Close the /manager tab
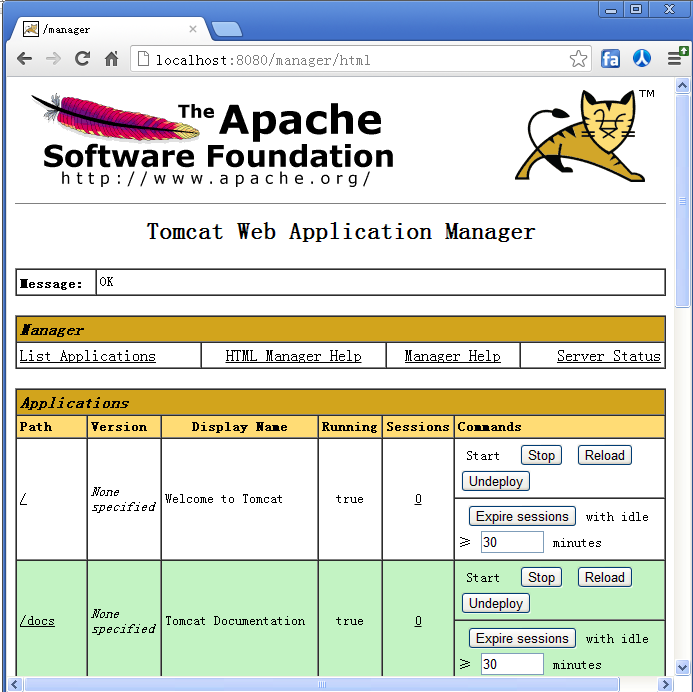693x692 pixels. coord(193,29)
